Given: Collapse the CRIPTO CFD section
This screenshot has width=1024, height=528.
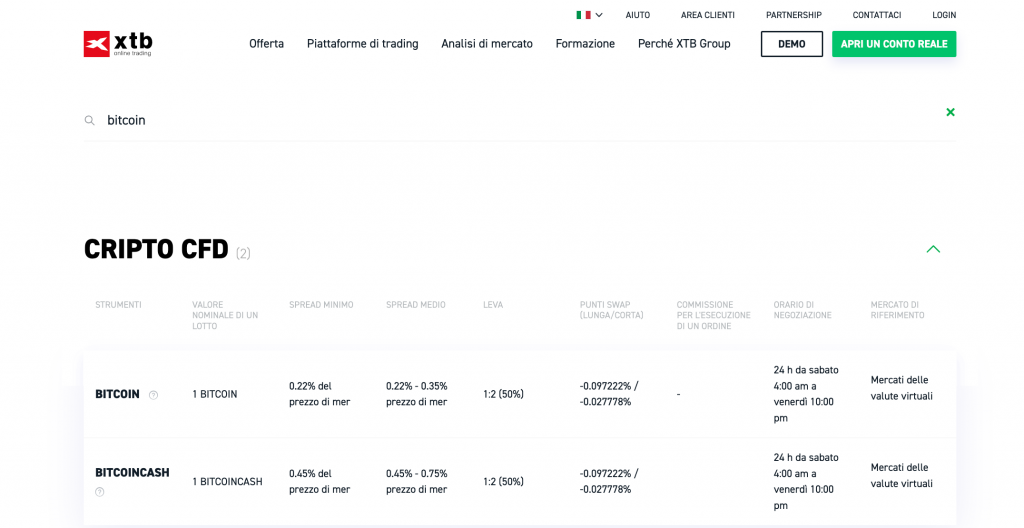Looking at the screenshot, I should [933, 249].
